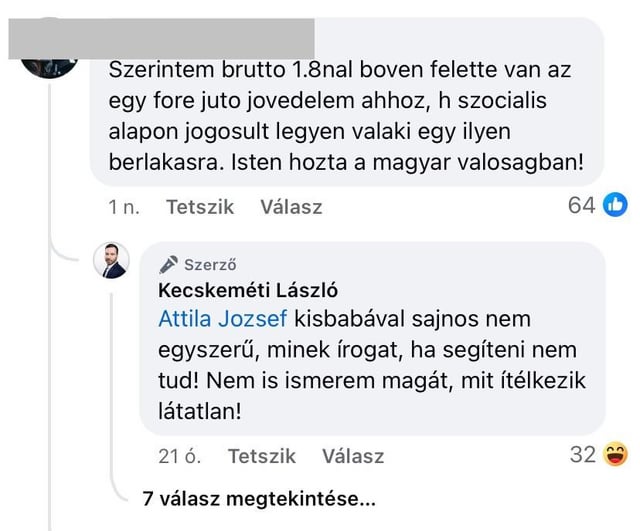Open Kecskeméti László's name link
The width and height of the screenshot is (640, 531).
click(248, 291)
